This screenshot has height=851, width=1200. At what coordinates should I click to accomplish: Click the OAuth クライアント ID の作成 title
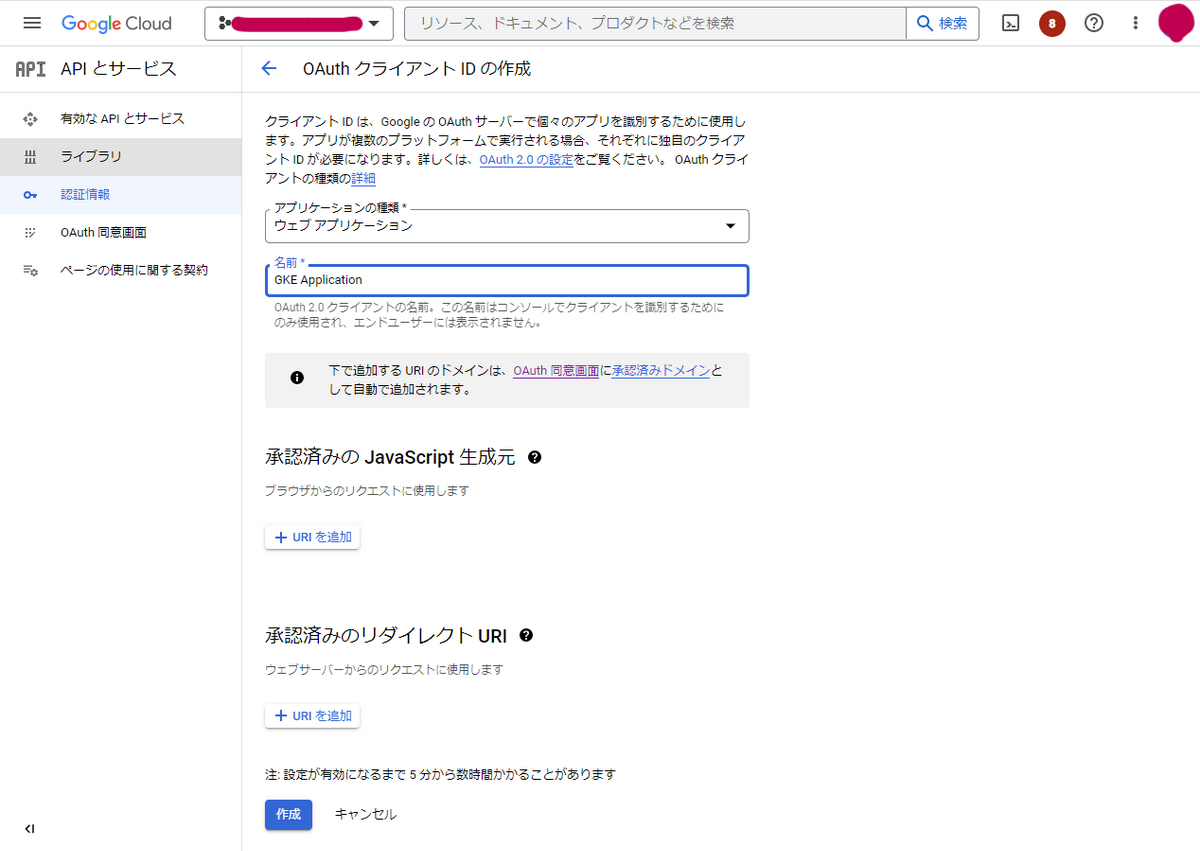coord(417,69)
